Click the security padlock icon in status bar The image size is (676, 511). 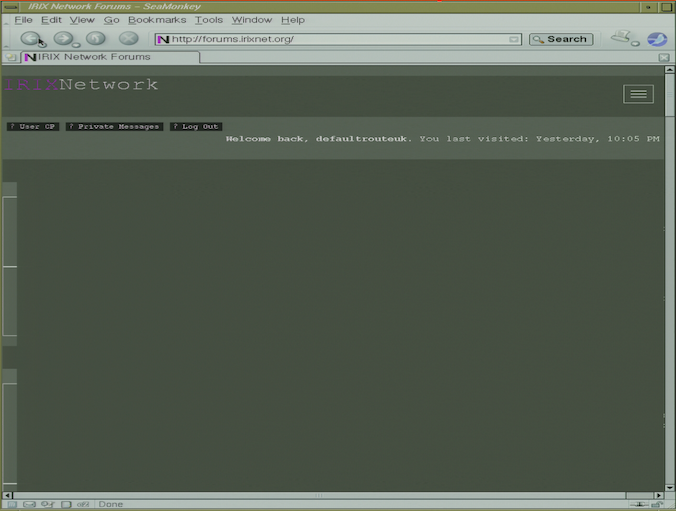click(x=657, y=504)
